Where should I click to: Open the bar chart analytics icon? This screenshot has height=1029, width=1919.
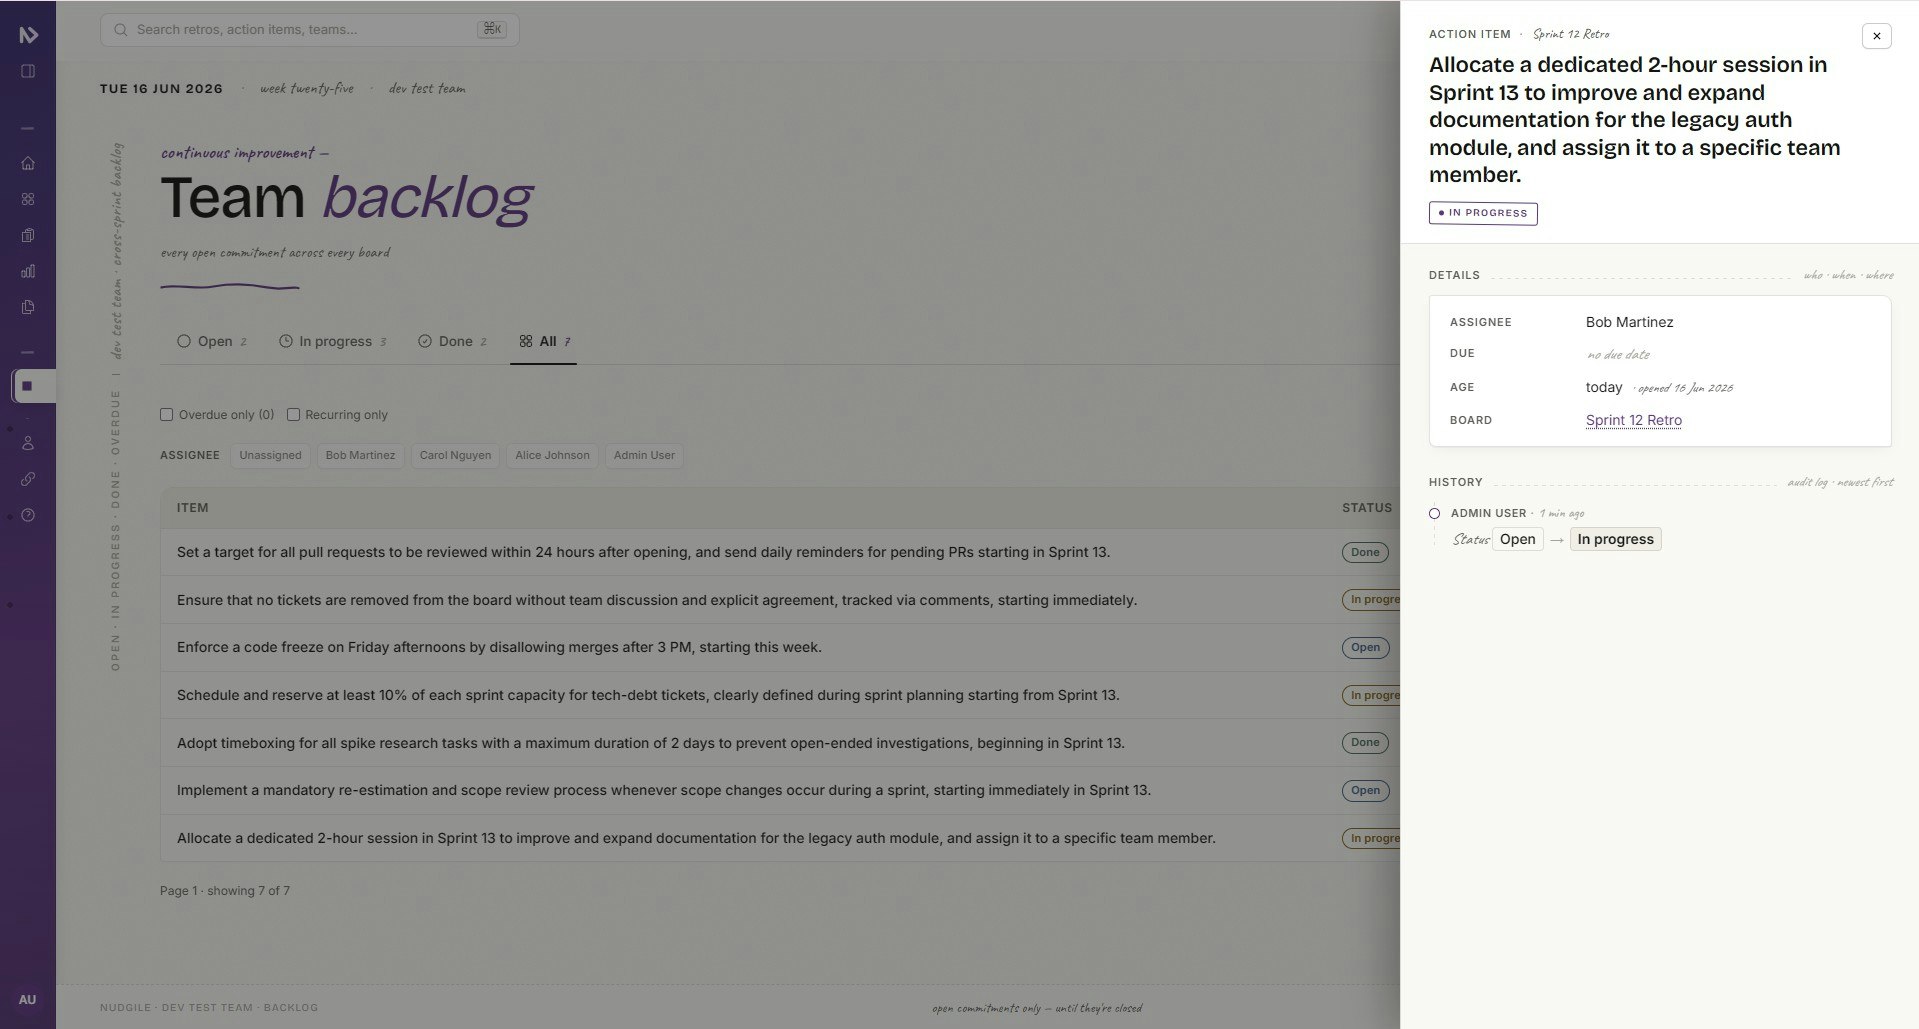tap(28, 271)
